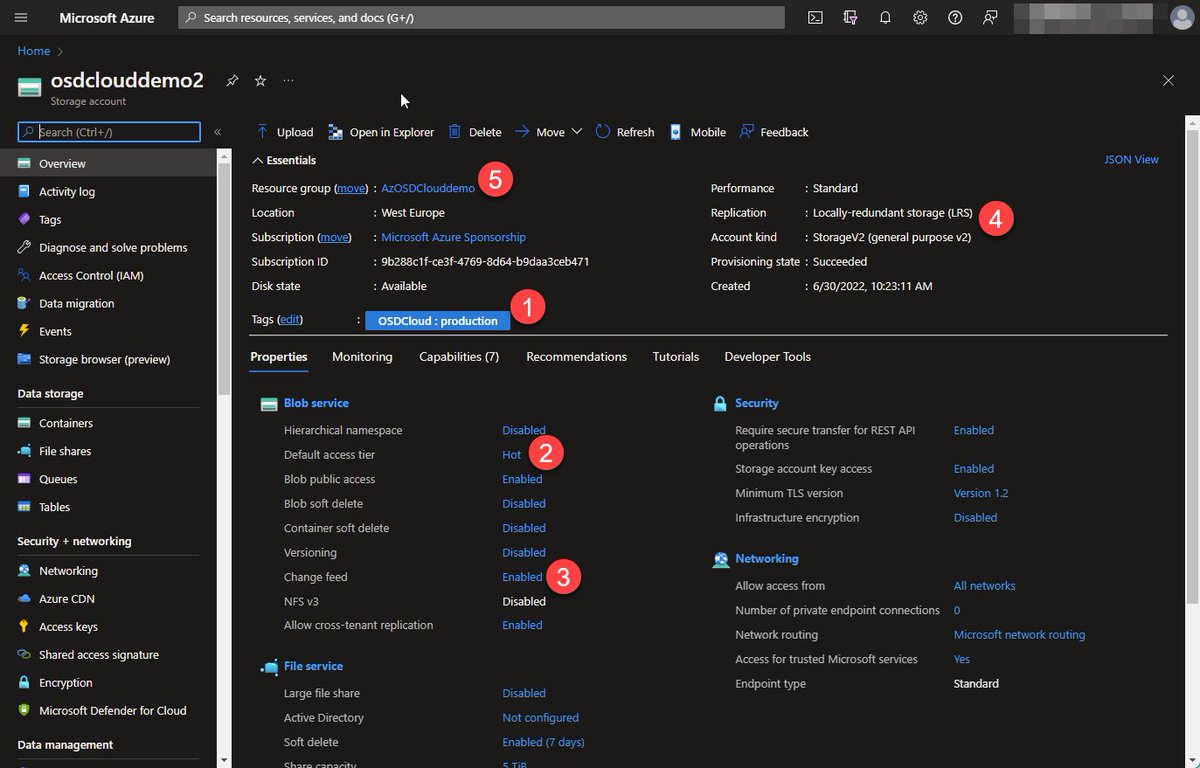Collapse the left sidebar menu
The height and width of the screenshot is (768, 1200).
click(x=217, y=132)
